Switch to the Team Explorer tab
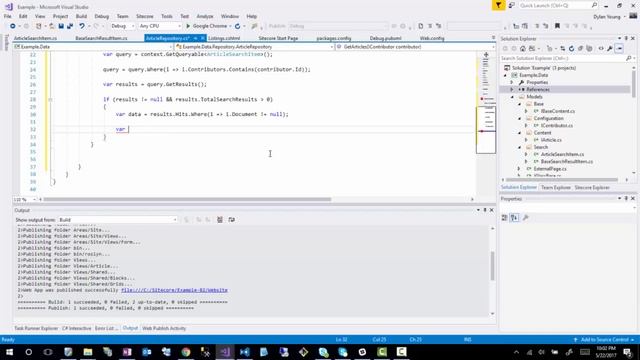Image resolution: width=640 pixels, height=360 pixels. tap(556, 187)
